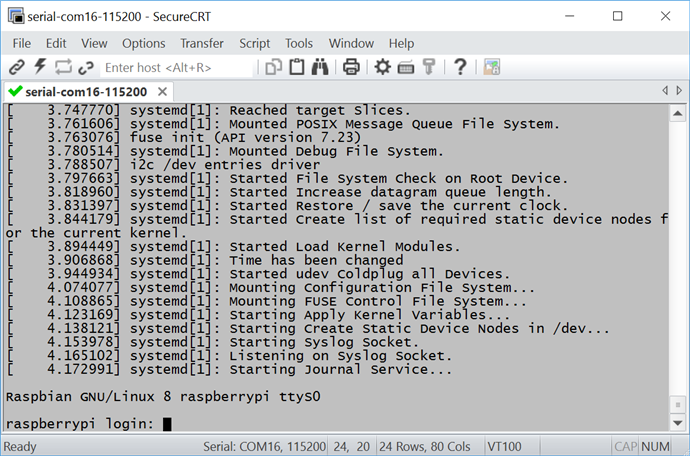Minimize the SecureCRT window
The image size is (690, 456).
pyautogui.click(x=569, y=16)
